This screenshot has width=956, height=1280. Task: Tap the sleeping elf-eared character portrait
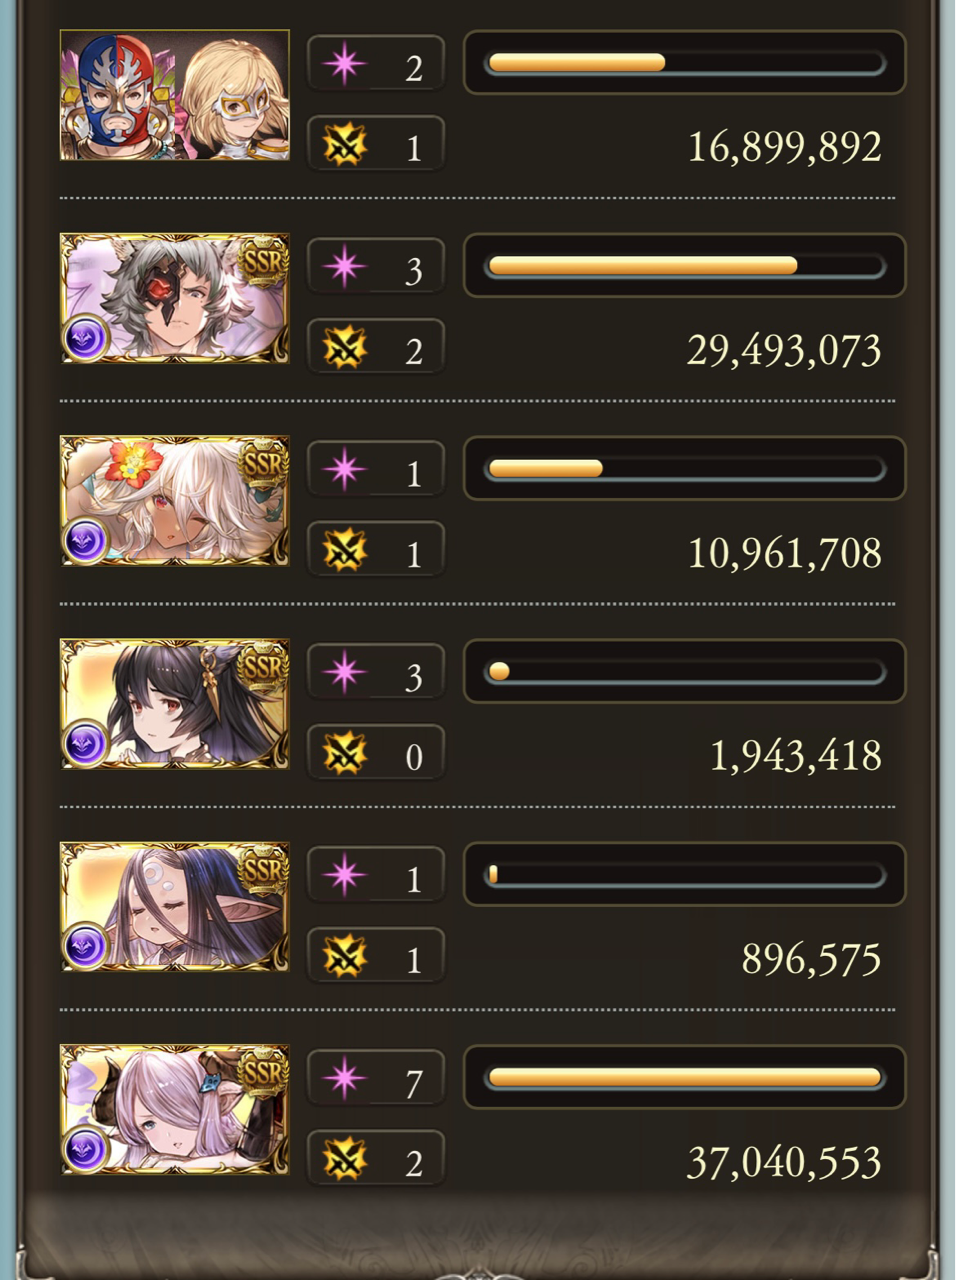click(175, 907)
